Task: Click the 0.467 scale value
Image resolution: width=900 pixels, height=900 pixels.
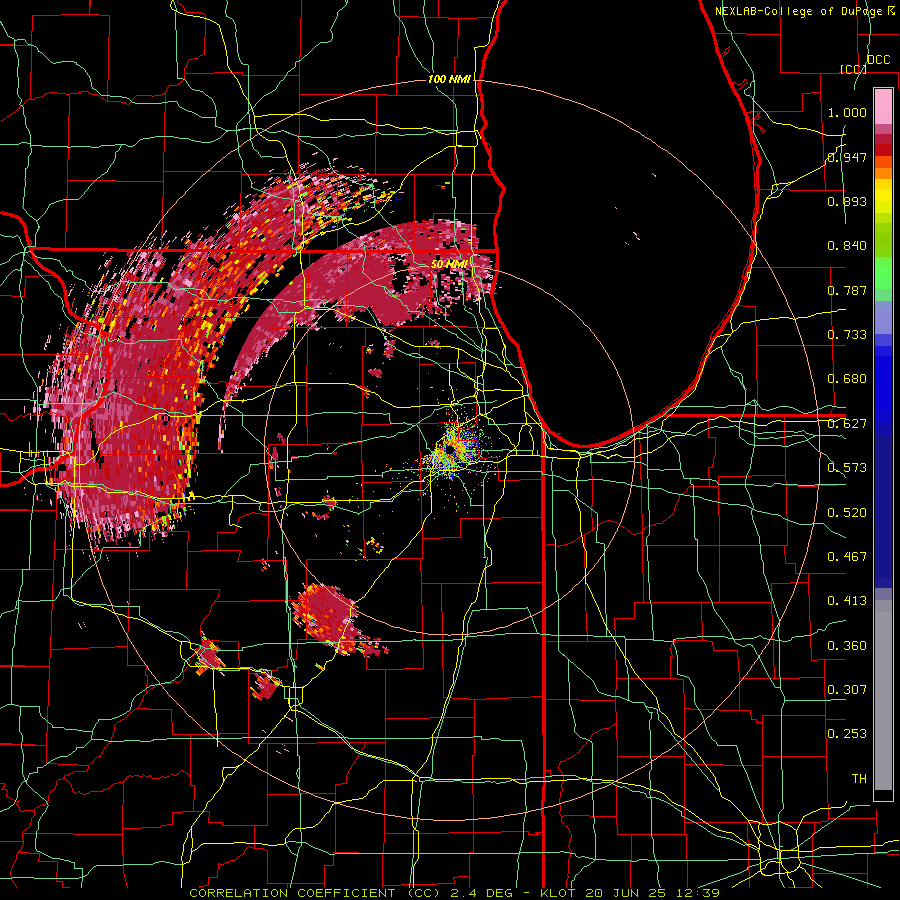Action: (847, 557)
